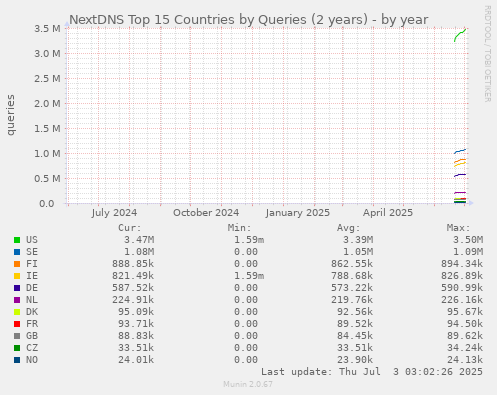Screen dimensions: 497x395
Task: Click the US green legend swatch
Action: coord(17,240)
